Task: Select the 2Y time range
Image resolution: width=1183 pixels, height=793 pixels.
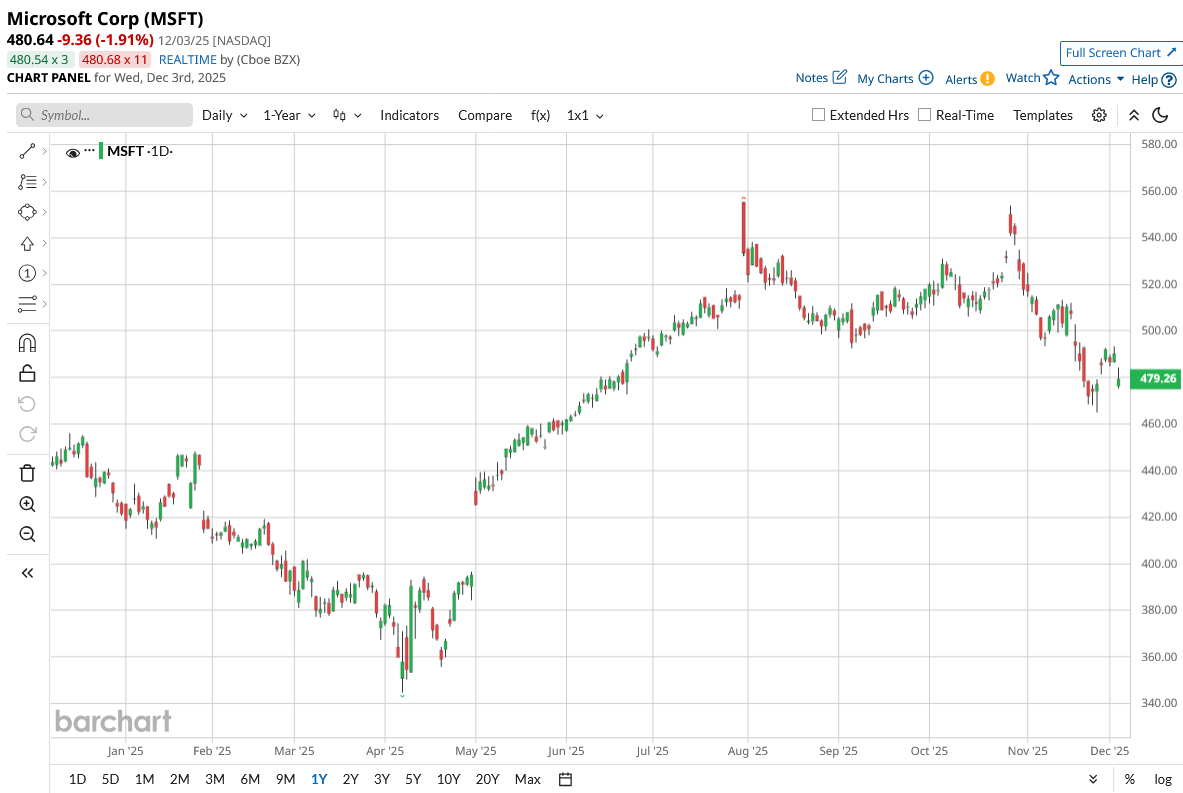Action: click(350, 779)
